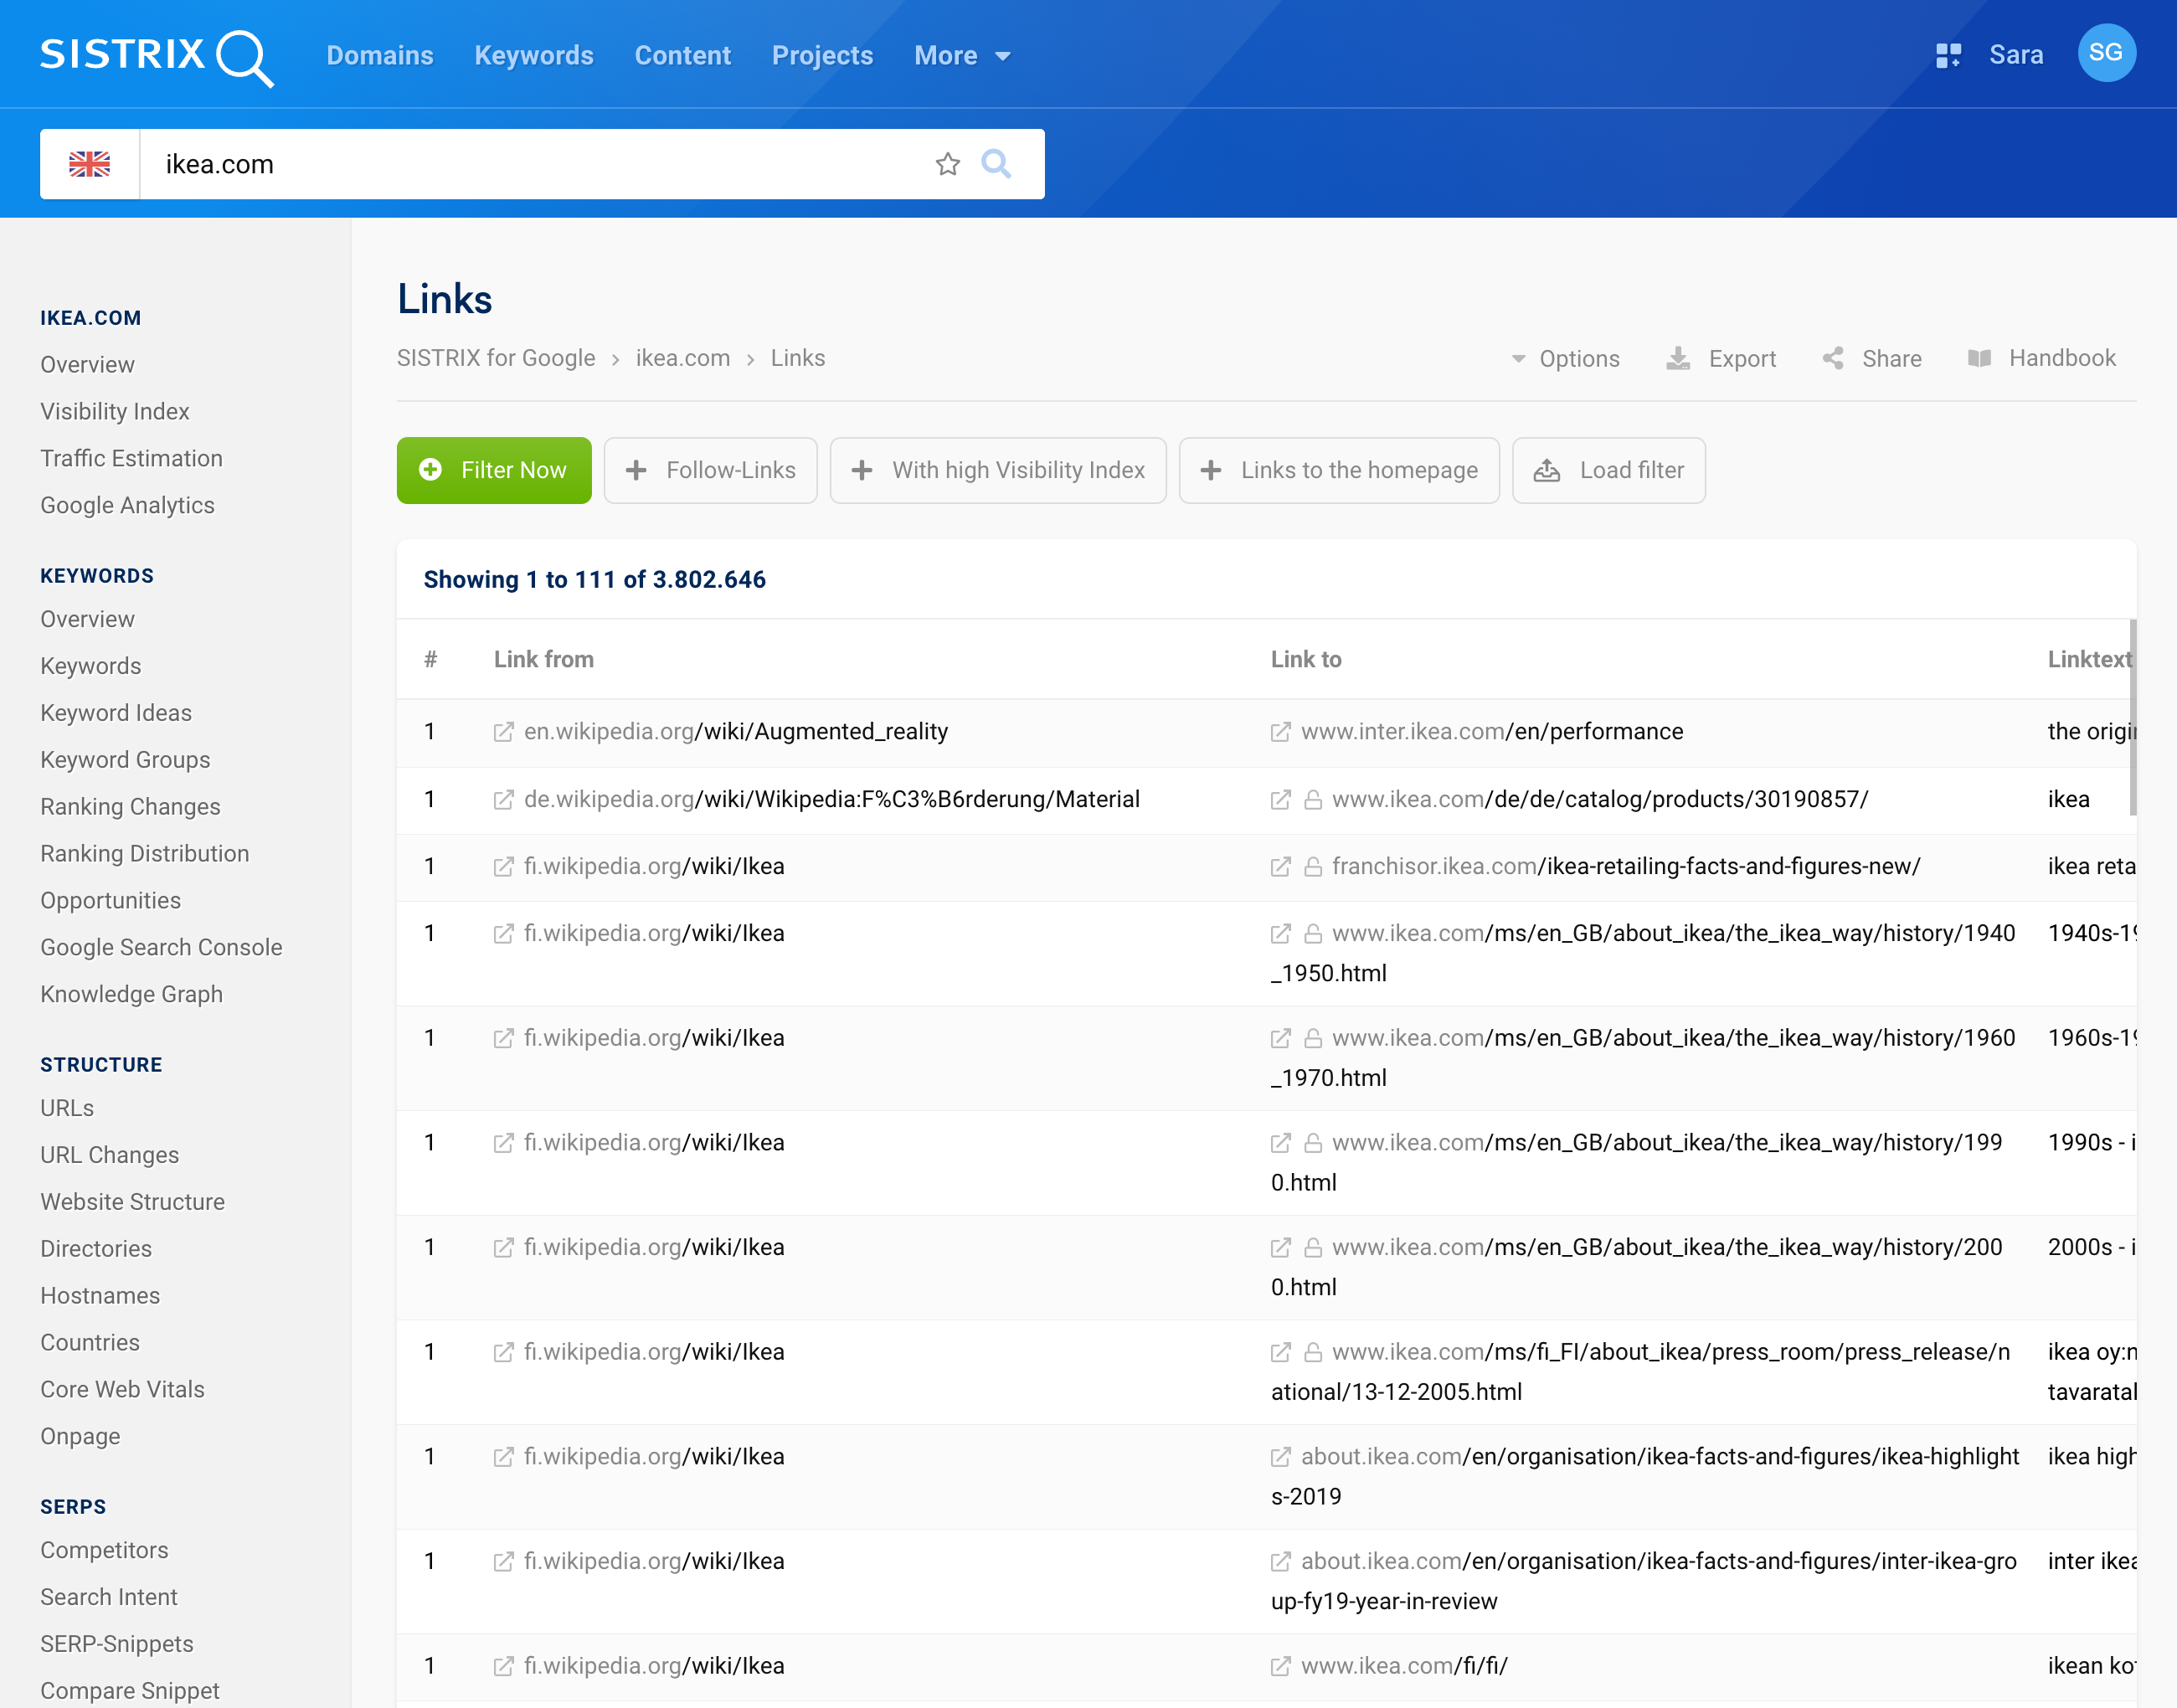
Task: Click the plus icon on Links to the homepage
Action: [1212, 470]
